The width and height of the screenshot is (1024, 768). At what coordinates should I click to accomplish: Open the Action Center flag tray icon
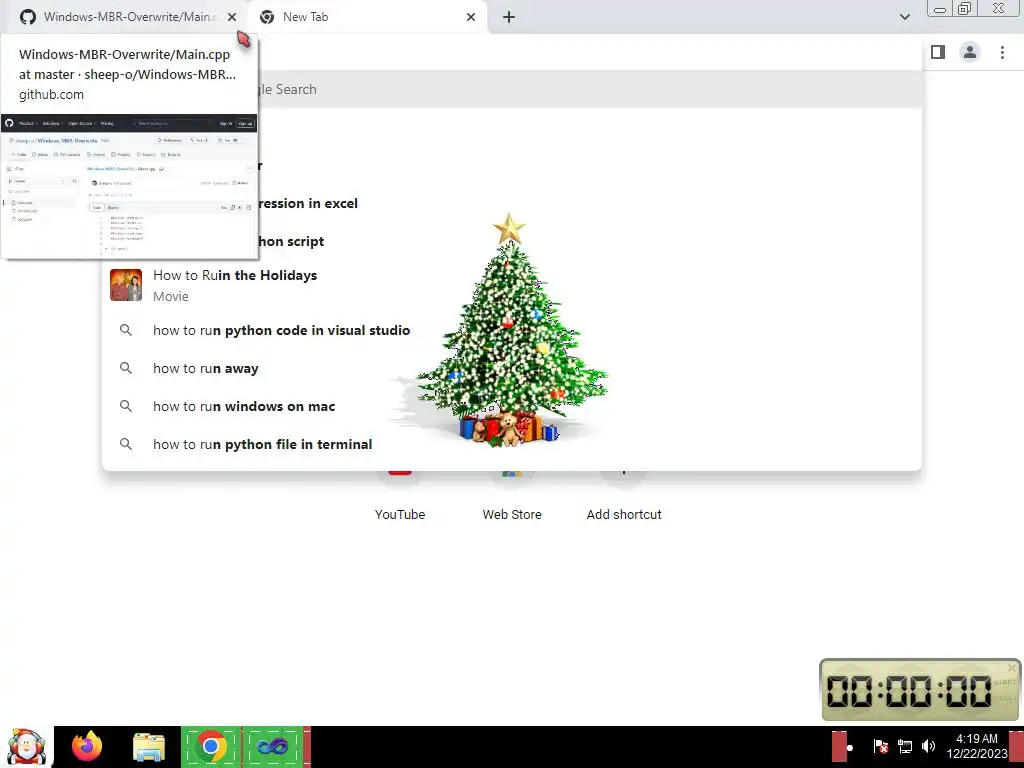pos(880,746)
